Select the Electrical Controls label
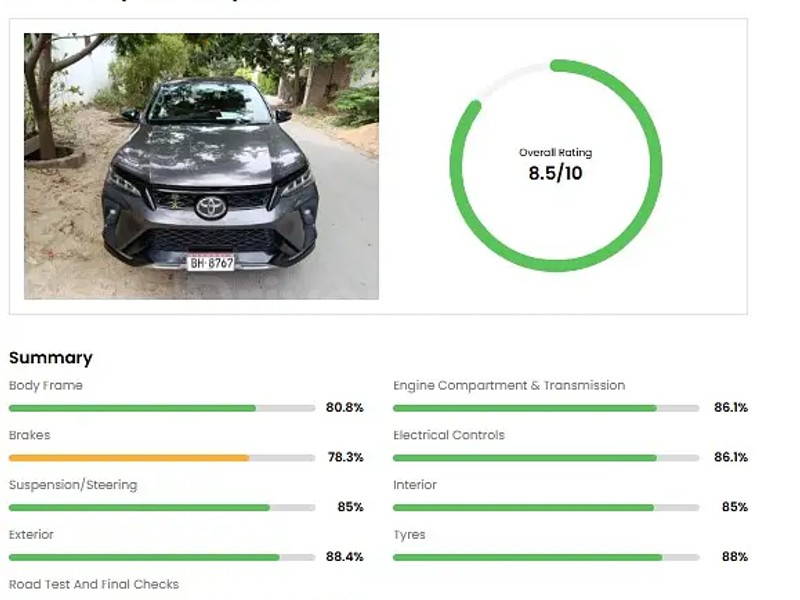The image size is (800, 600). click(x=449, y=436)
